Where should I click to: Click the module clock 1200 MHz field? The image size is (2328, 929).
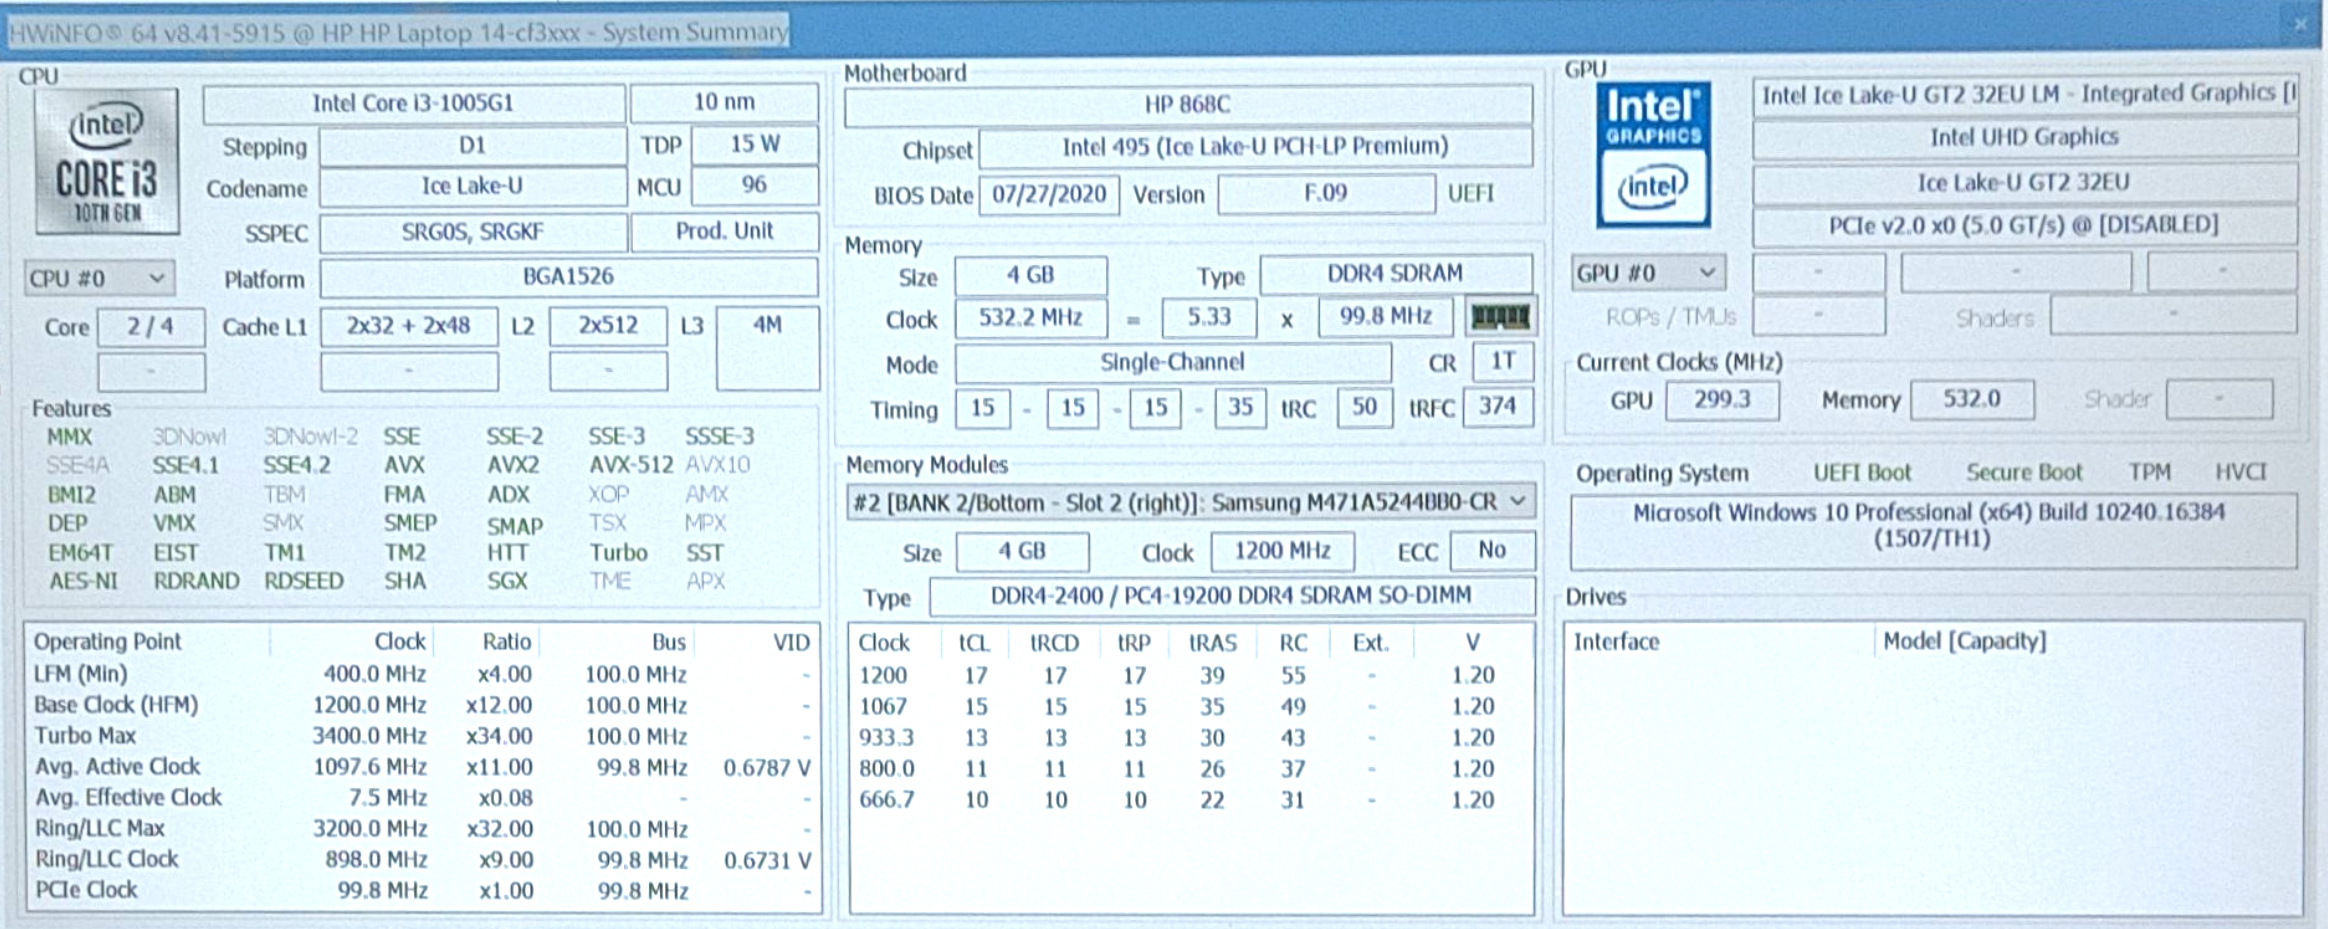click(1282, 551)
